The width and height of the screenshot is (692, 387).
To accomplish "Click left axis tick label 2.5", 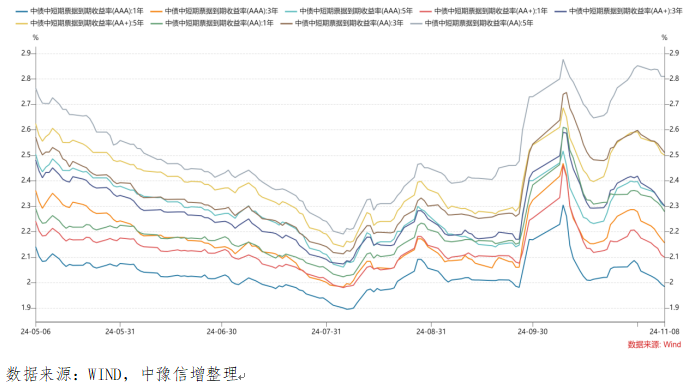I will 26,155.
